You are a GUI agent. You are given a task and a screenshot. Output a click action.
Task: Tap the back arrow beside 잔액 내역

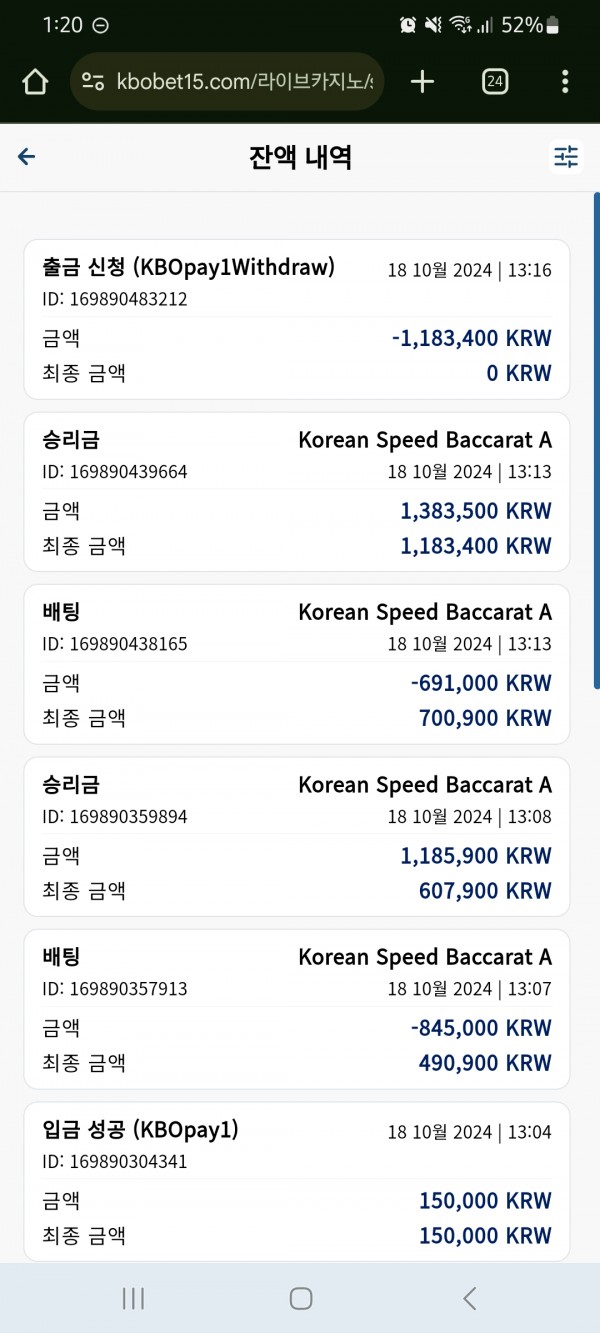(x=27, y=156)
